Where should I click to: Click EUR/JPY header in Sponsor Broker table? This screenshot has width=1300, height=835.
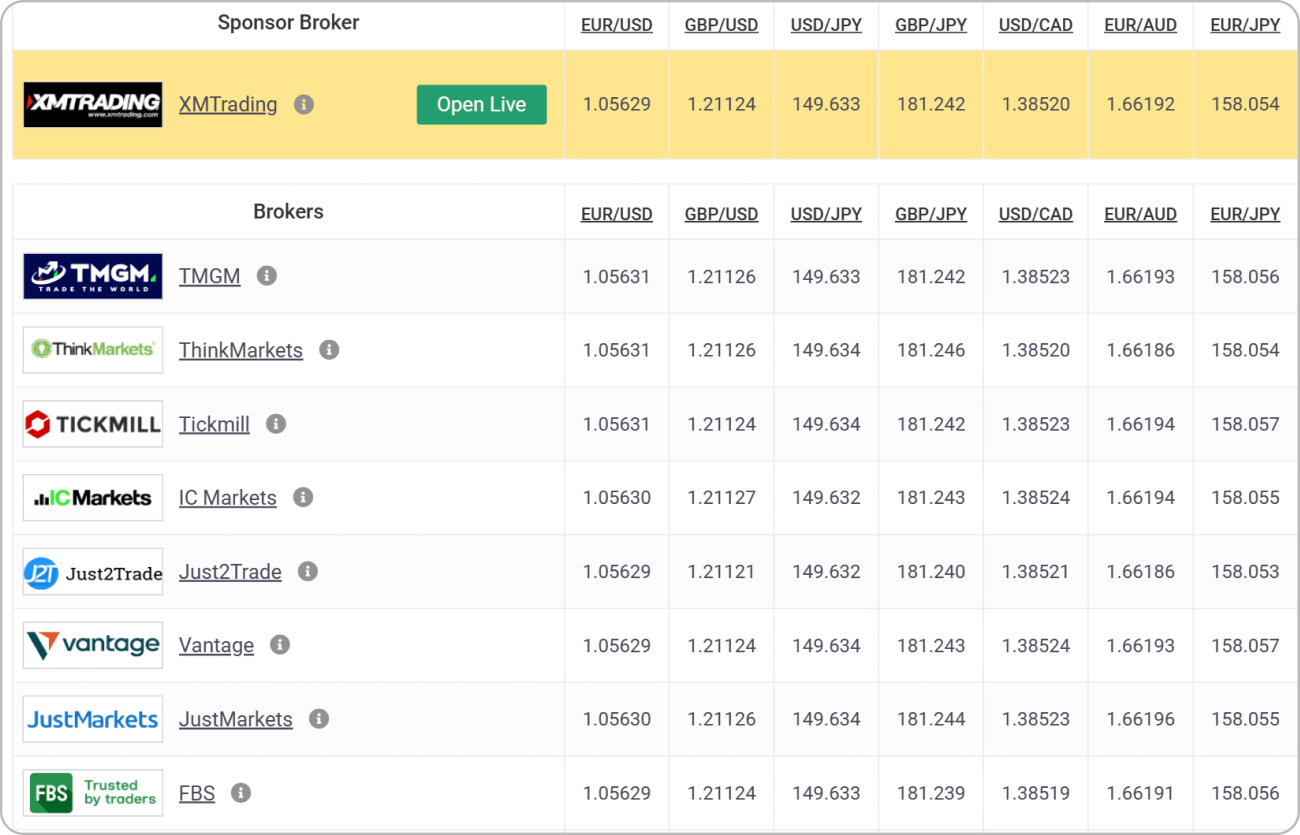point(1245,25)
